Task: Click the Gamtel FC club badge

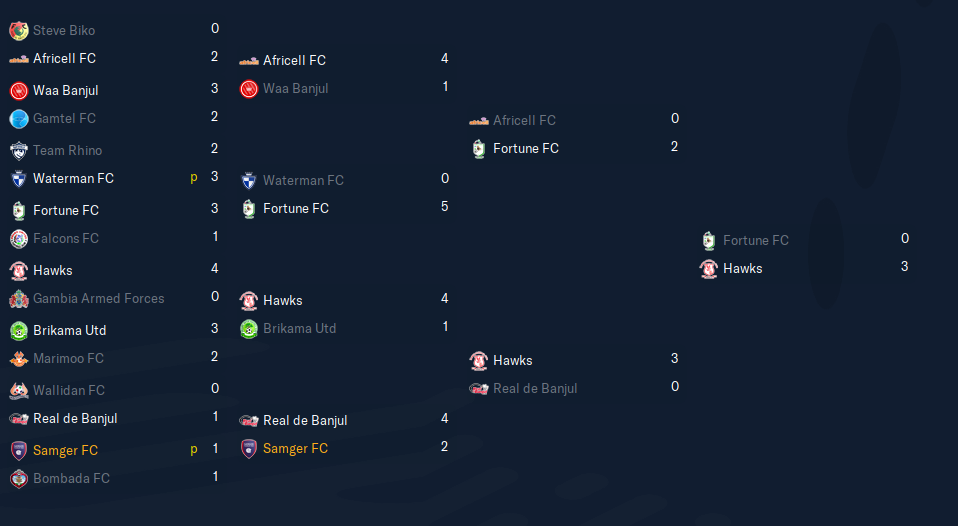Action: [19, 119]
